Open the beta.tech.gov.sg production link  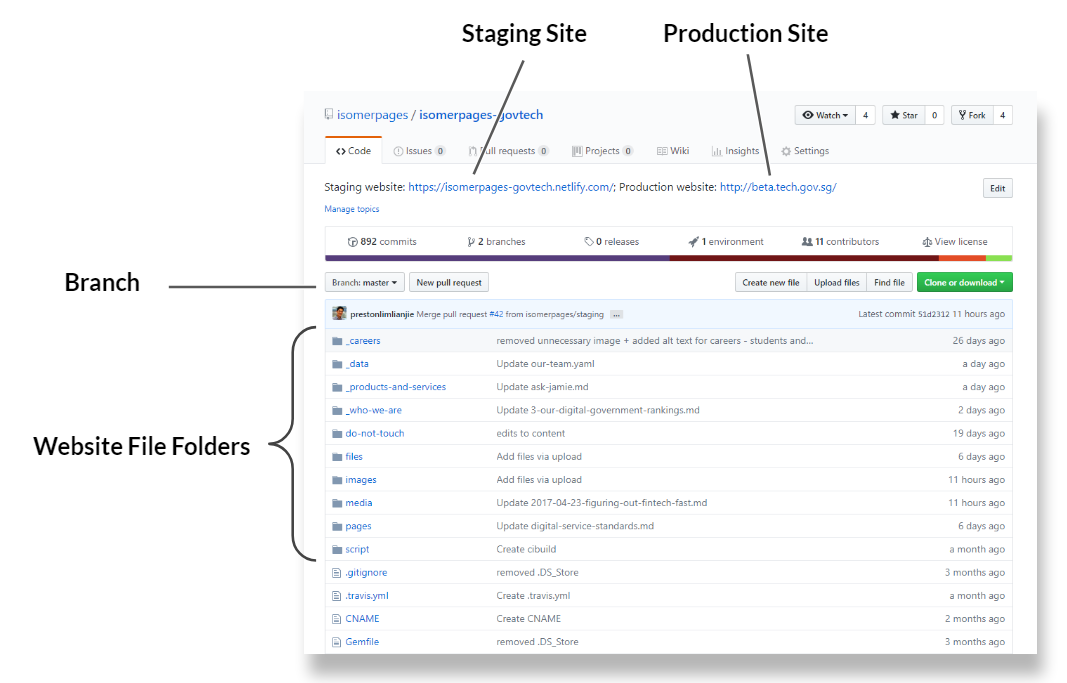click(777, 187)
